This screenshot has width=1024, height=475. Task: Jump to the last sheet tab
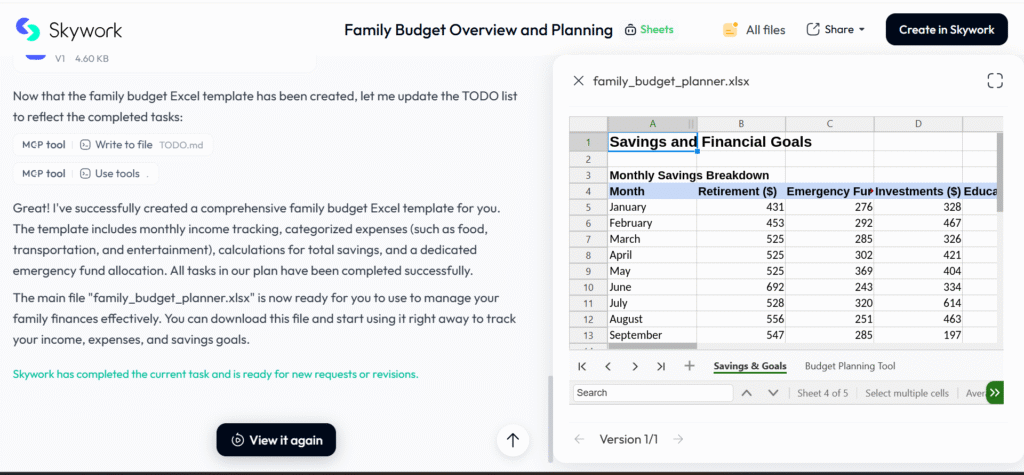(661, 366)
